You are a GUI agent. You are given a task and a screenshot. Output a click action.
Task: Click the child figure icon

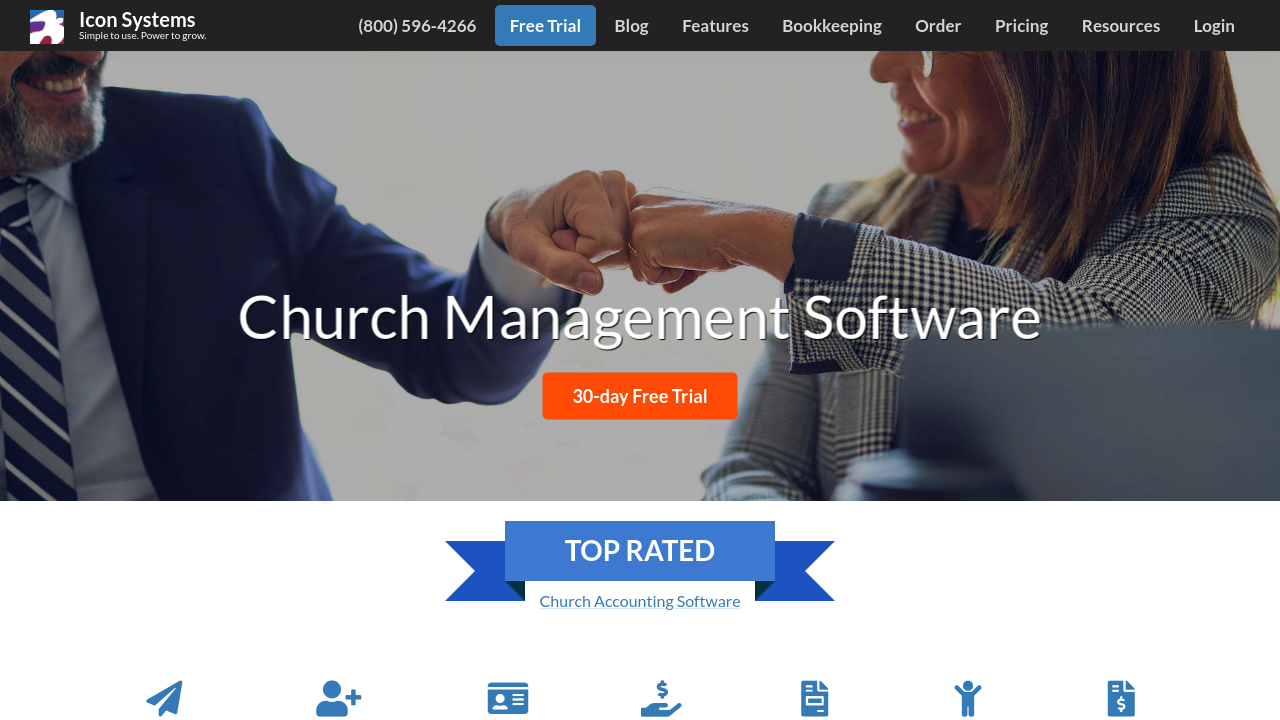pyautogui.click(x=968, y=698)
